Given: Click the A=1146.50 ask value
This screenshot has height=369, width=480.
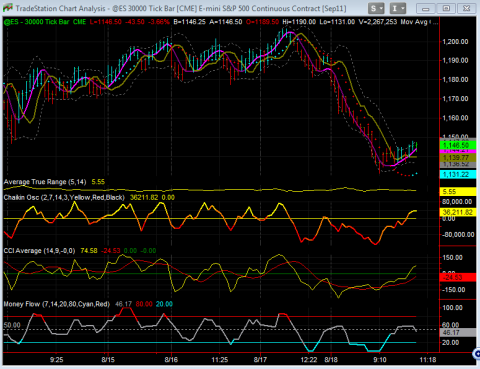Looking at the screenshot, I should point(226,22).
